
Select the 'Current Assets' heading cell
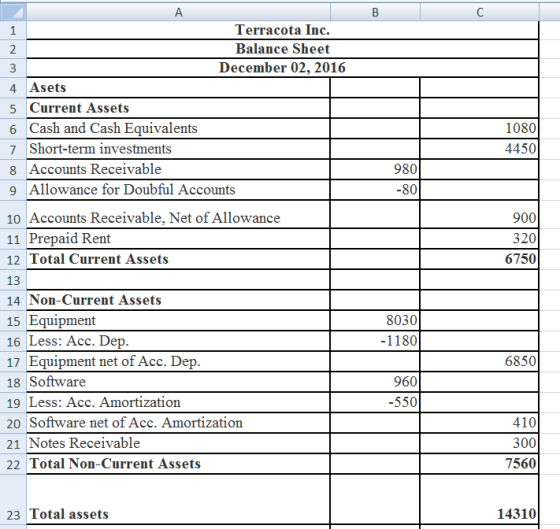click(x=179, y=108)
